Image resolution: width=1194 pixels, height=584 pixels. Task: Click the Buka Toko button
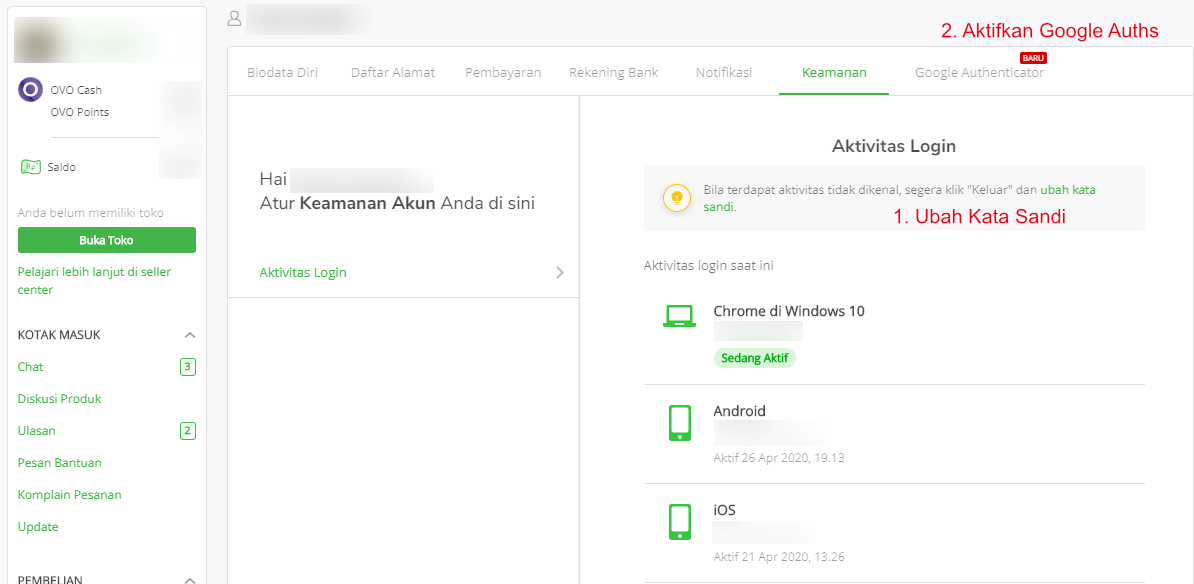(106, 240)
